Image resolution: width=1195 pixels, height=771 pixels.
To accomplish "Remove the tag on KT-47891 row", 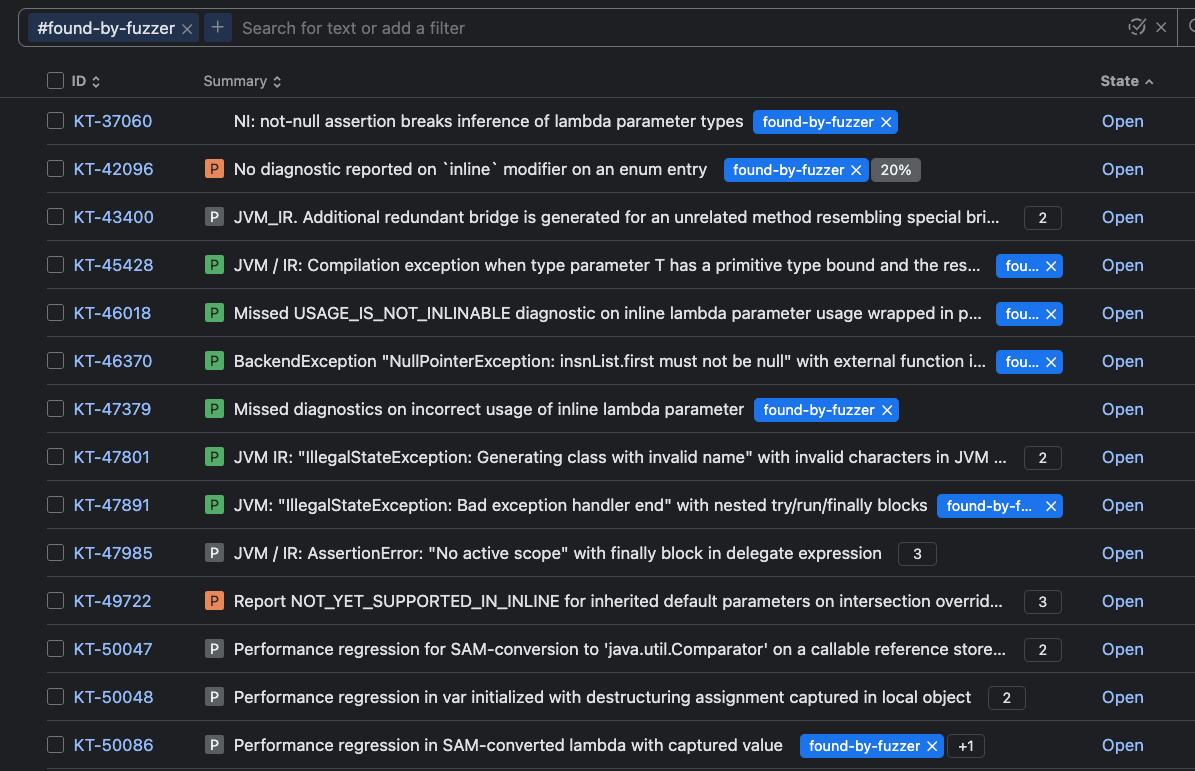I will (x=1051, y=506).
